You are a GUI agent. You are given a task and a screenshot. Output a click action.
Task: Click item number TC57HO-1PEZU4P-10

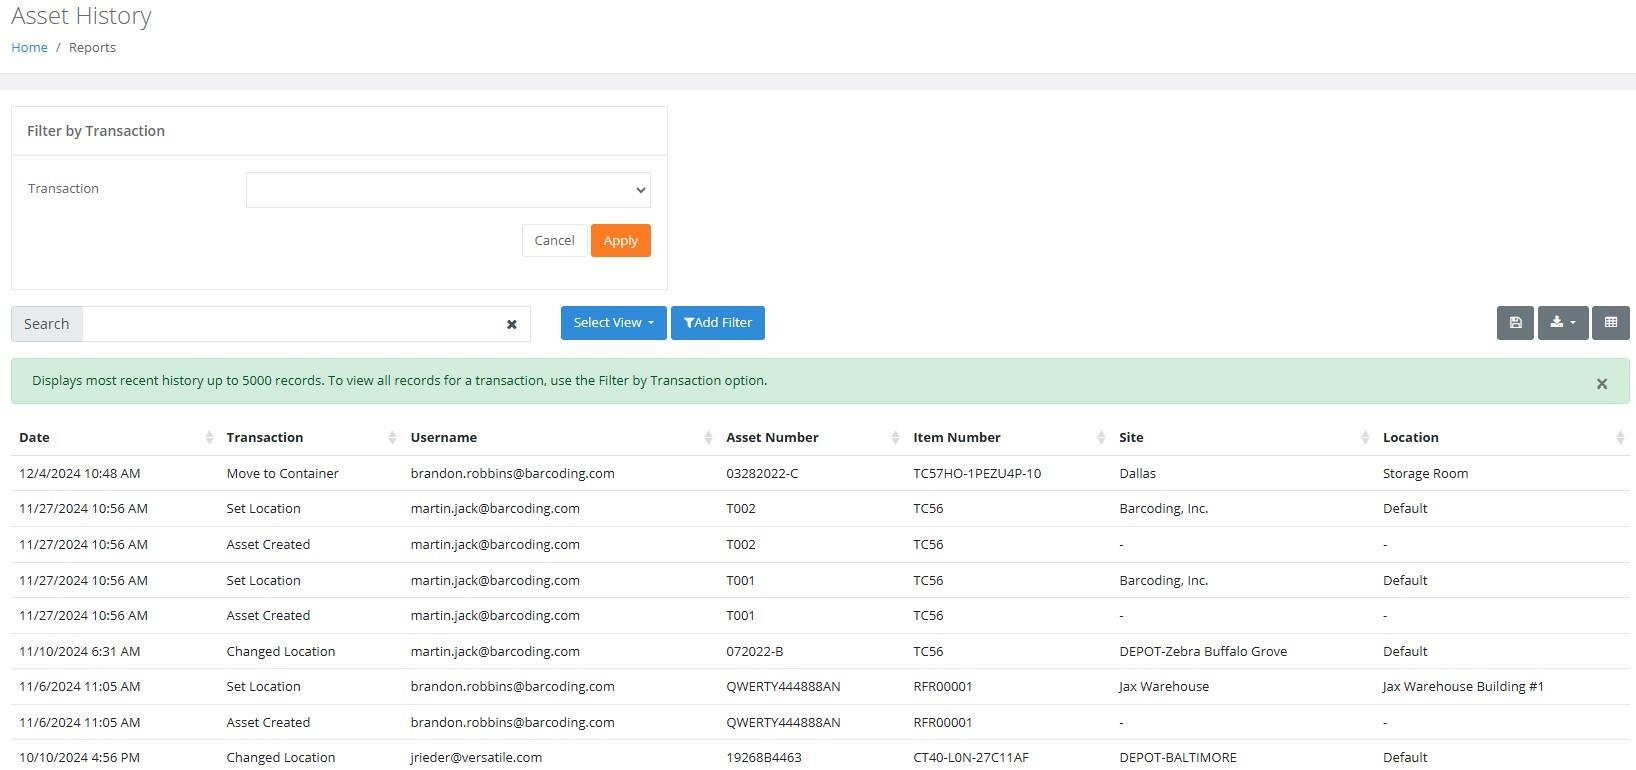[x=977, y=474]
